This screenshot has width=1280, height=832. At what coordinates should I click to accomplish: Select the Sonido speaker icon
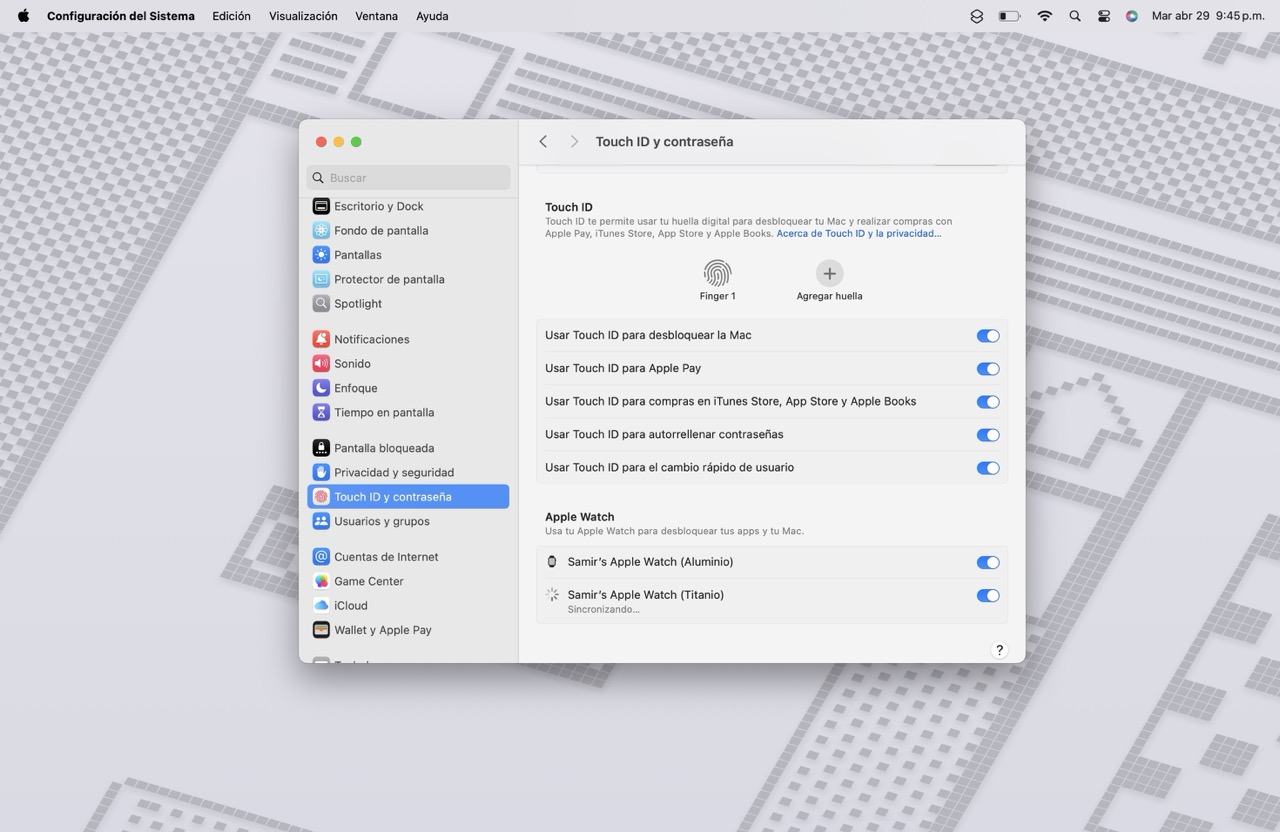click(321, 363)
